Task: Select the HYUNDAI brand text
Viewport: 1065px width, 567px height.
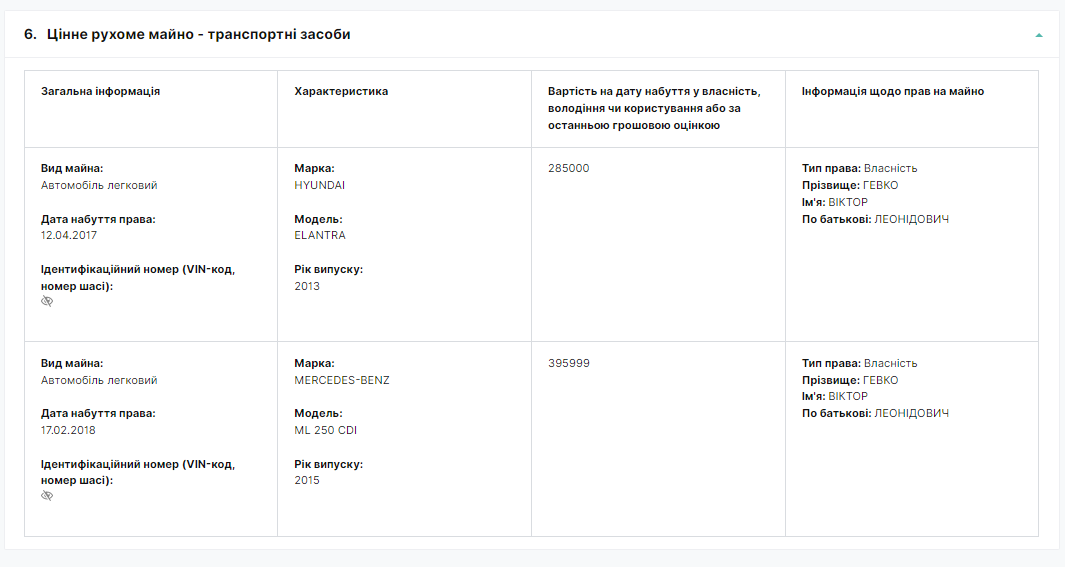Action: [319, 185]
